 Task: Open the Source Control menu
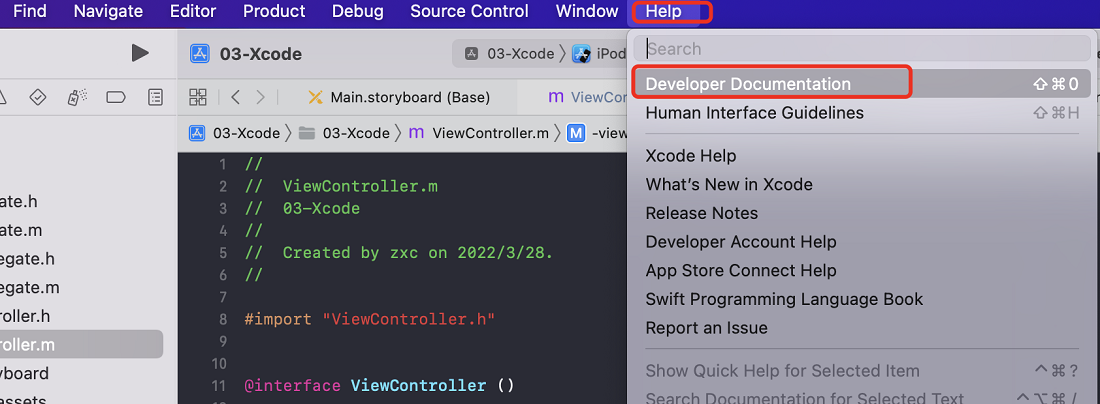tap(469, 12)
